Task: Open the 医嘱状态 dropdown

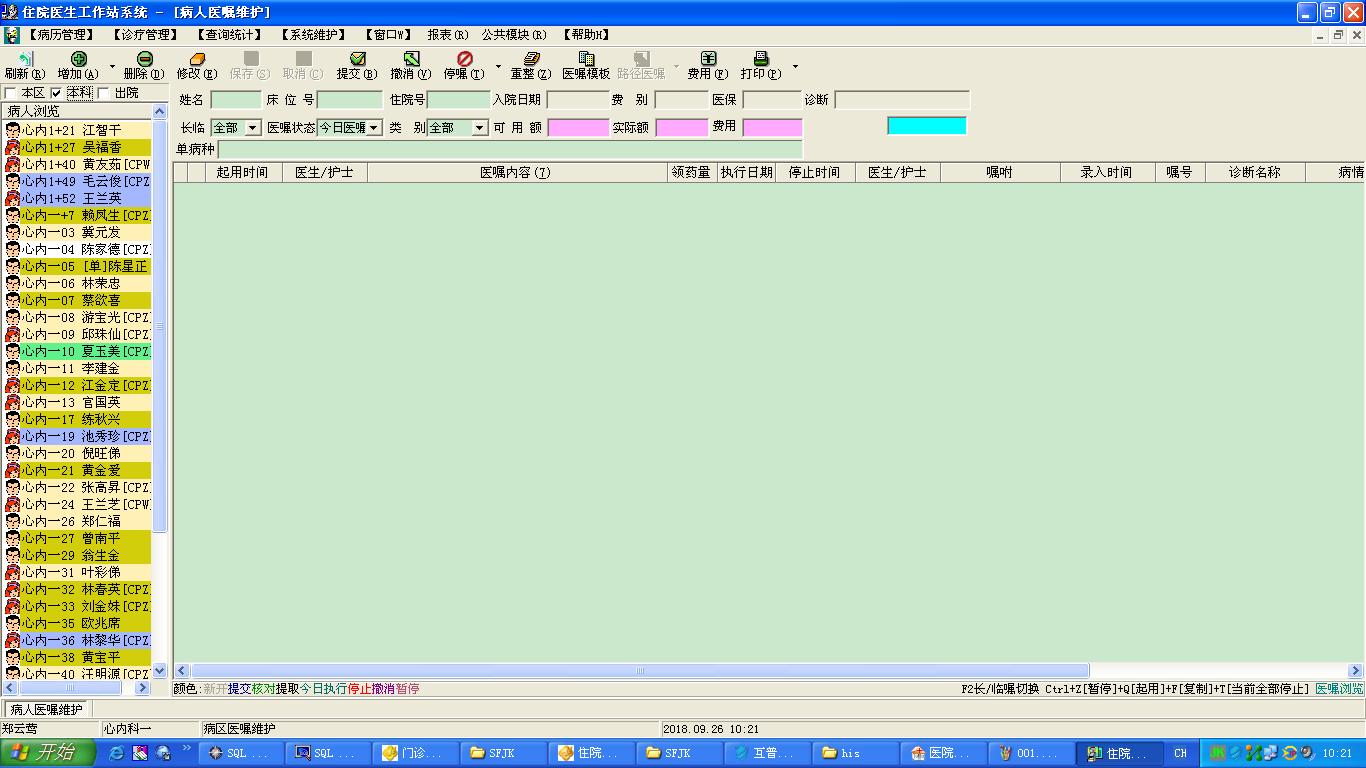Action: click(374, 128)
